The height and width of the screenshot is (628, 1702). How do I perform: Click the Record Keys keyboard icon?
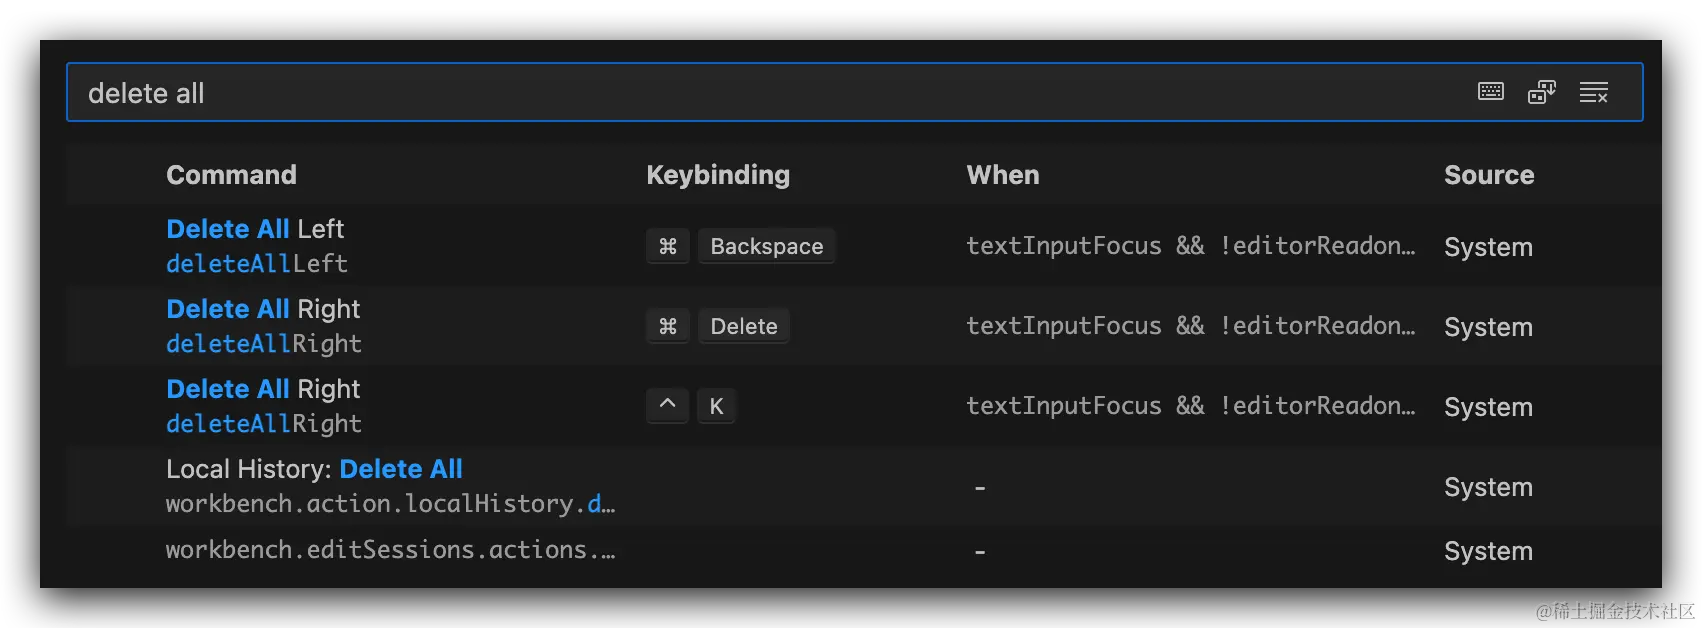point(1490,92)
